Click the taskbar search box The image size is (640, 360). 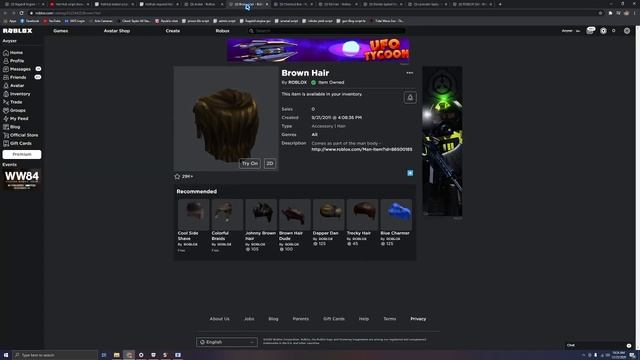tap(55, 355)
